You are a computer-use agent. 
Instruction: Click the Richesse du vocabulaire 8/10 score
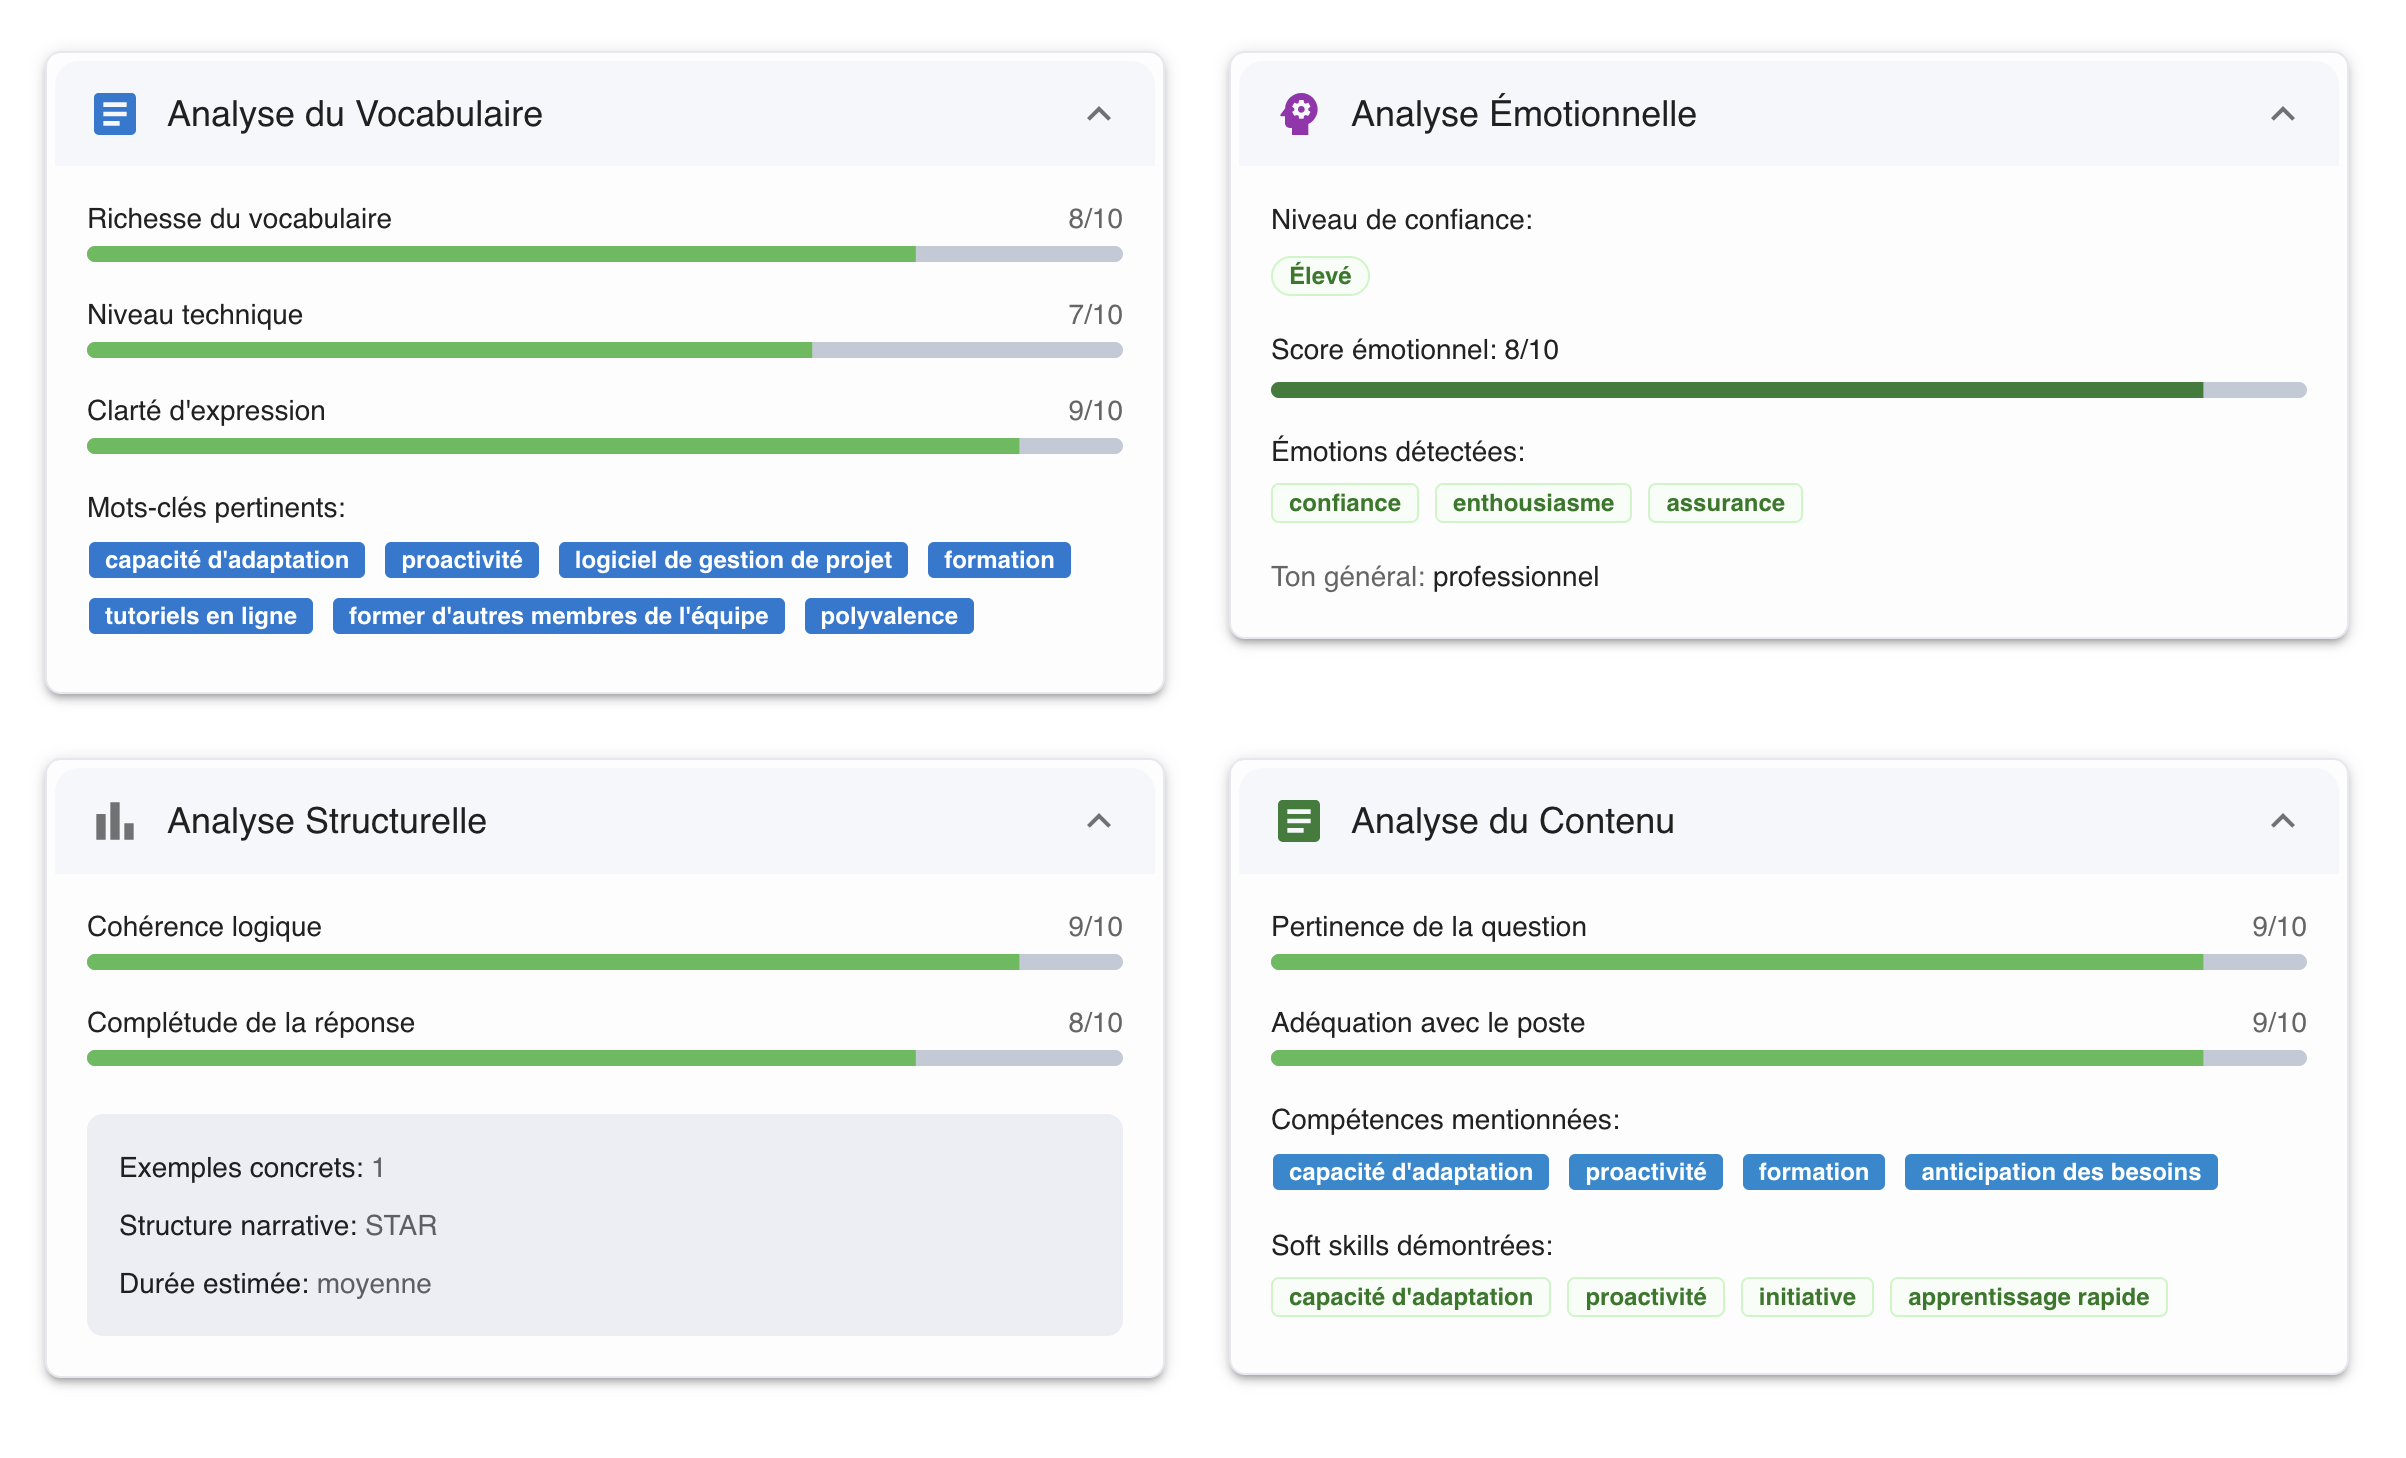pyautogui.click(x=1095, y=219)
